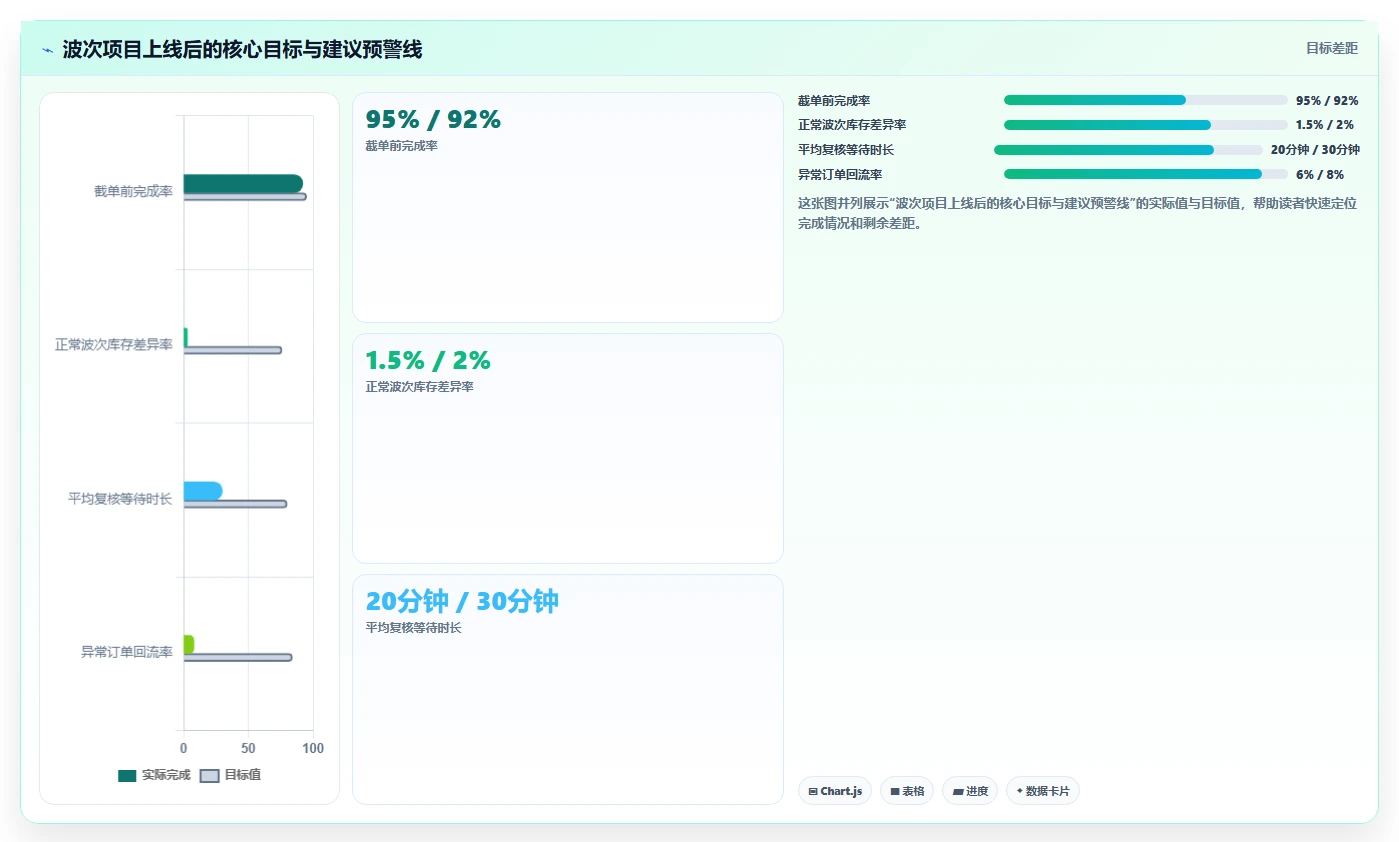Click the 正常波次库存差异率 progress bar

click(1146, 125)
